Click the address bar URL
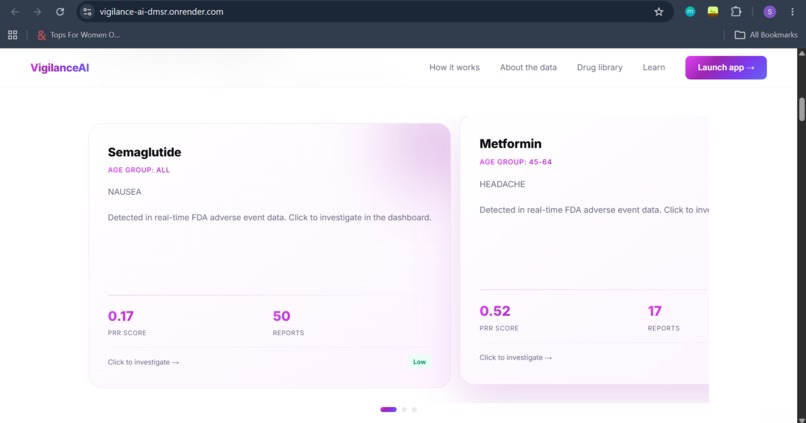 click(161, 12)
